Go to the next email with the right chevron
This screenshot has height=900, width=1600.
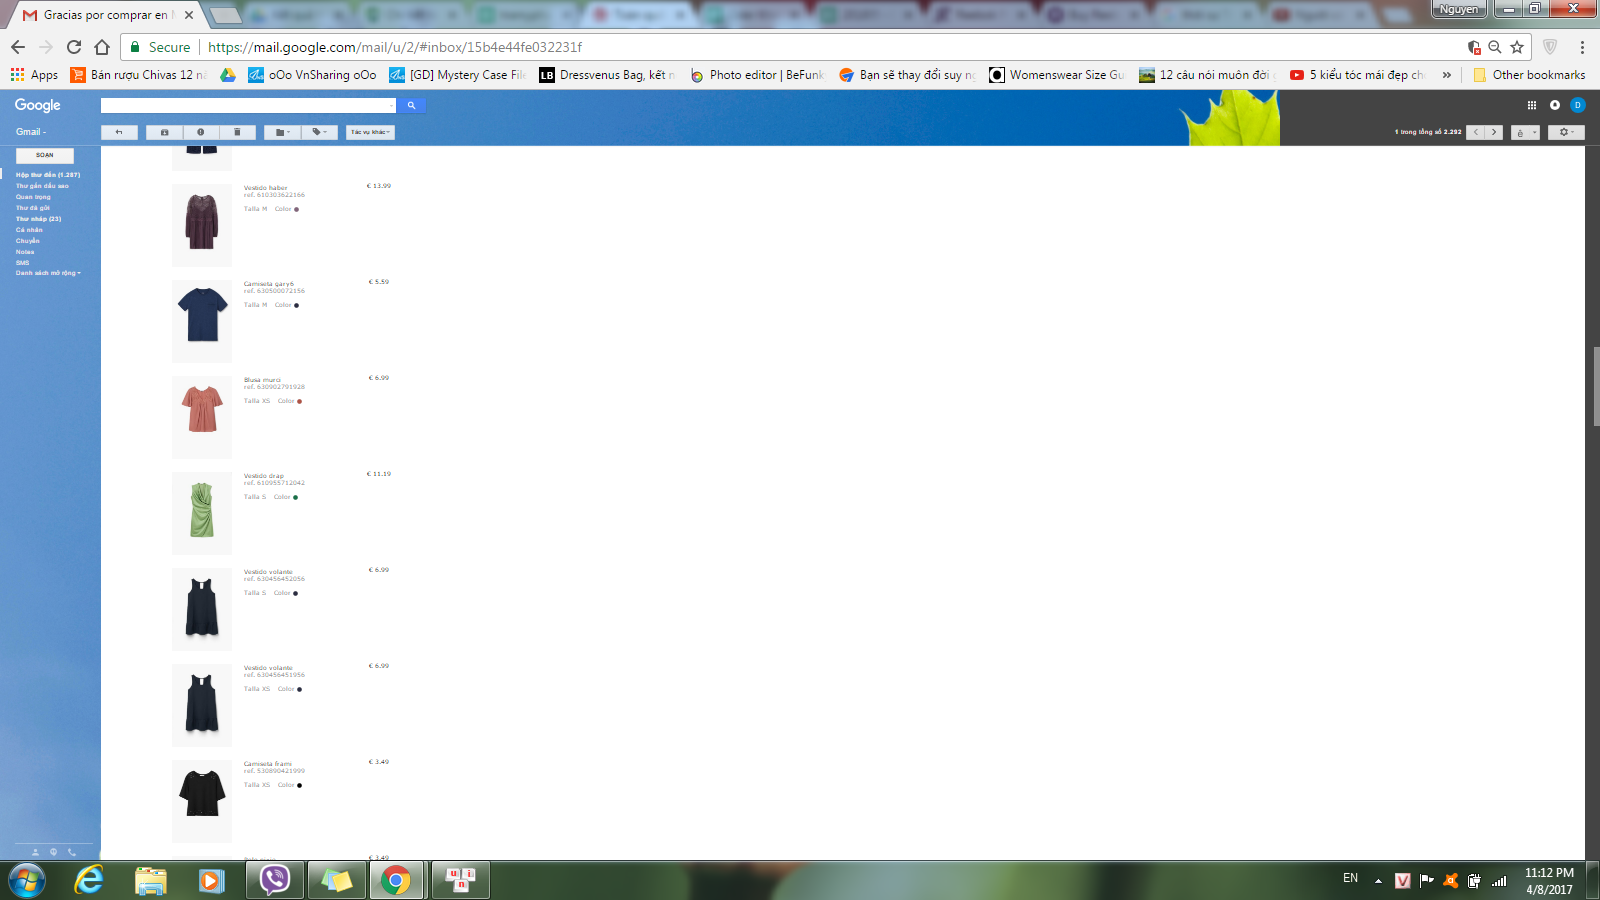1494,132
